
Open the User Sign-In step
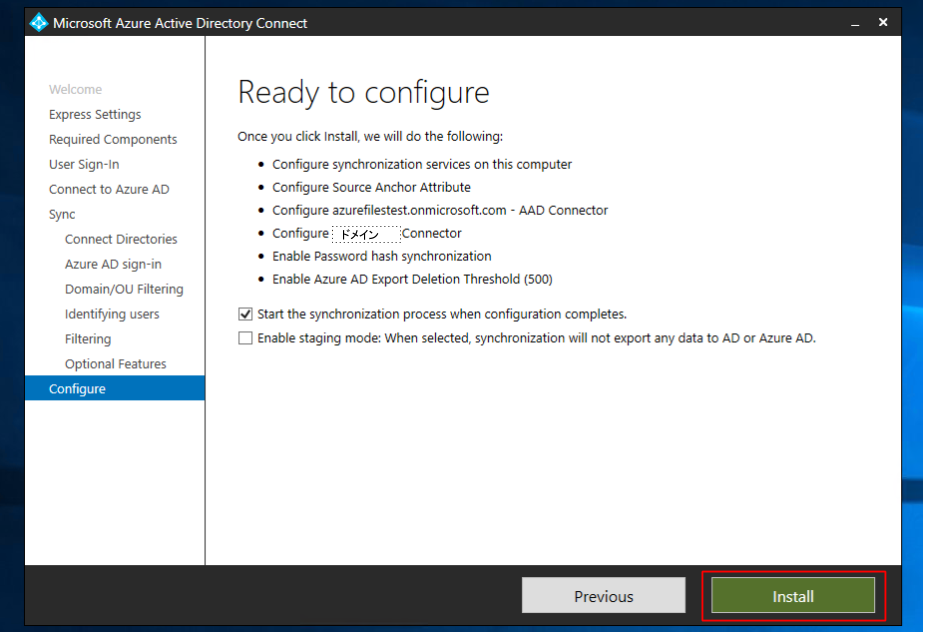[x=84, y=164]
